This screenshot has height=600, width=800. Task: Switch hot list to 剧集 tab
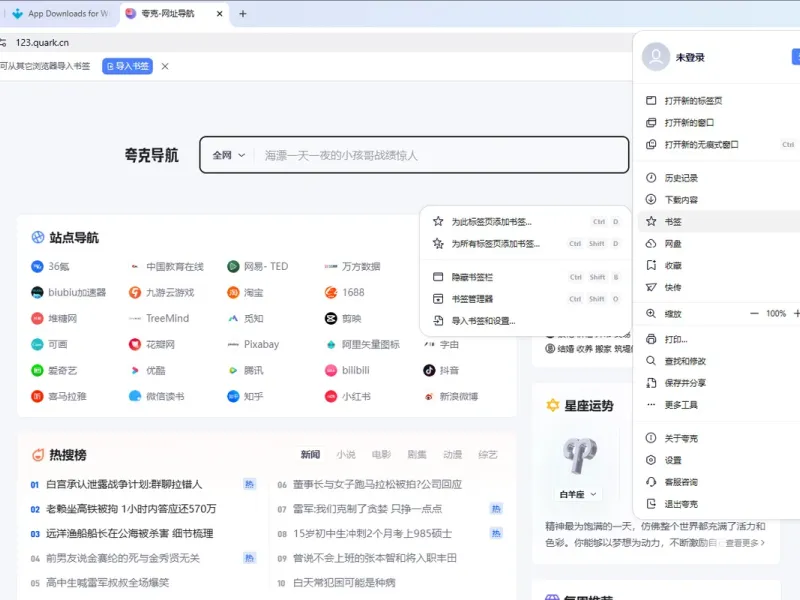[x=417, y=454]
